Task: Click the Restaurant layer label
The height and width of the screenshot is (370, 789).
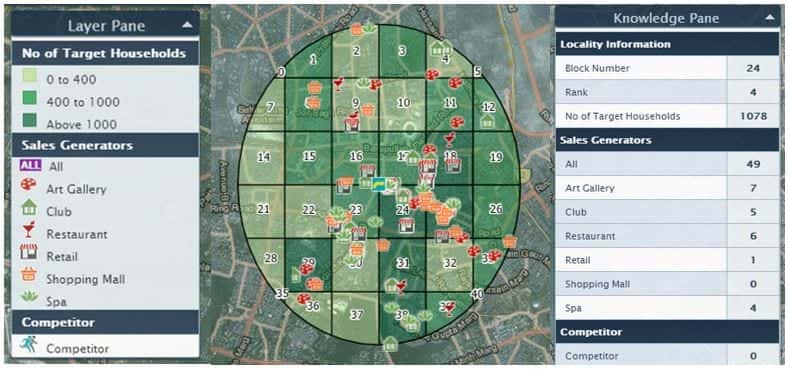Action: [76, 234]
